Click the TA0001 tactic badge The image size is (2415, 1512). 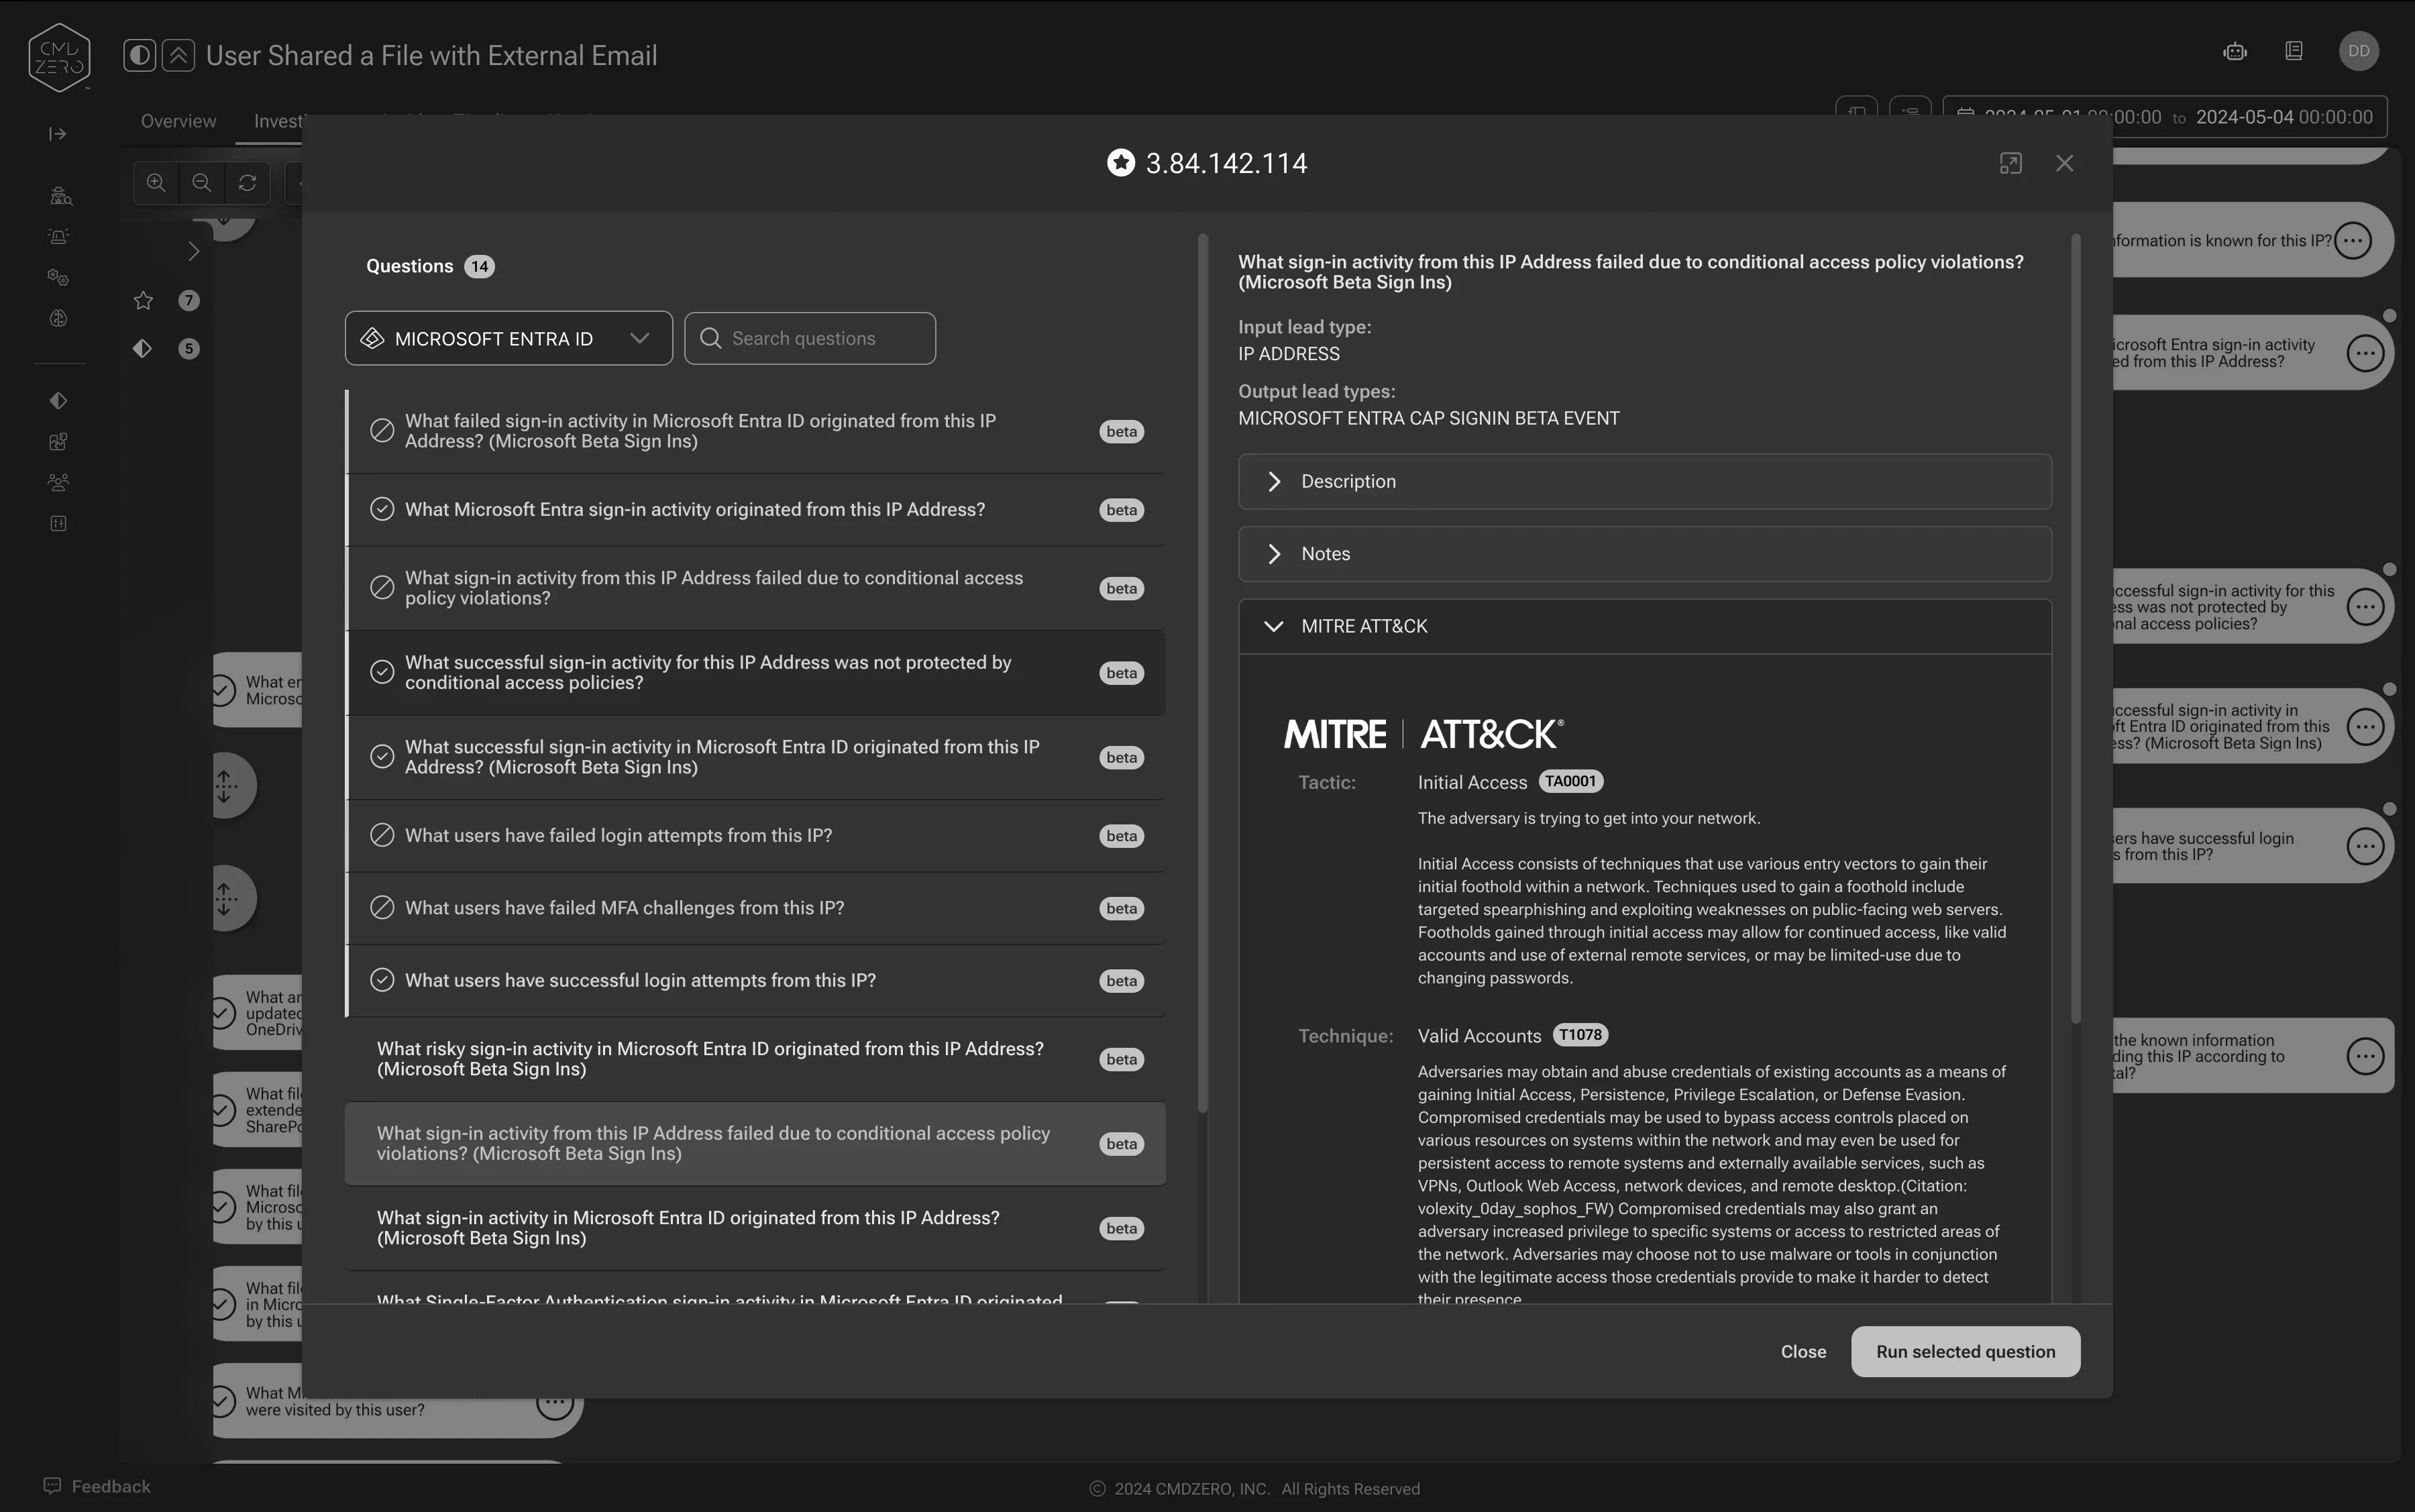[x=1570, y=782]
